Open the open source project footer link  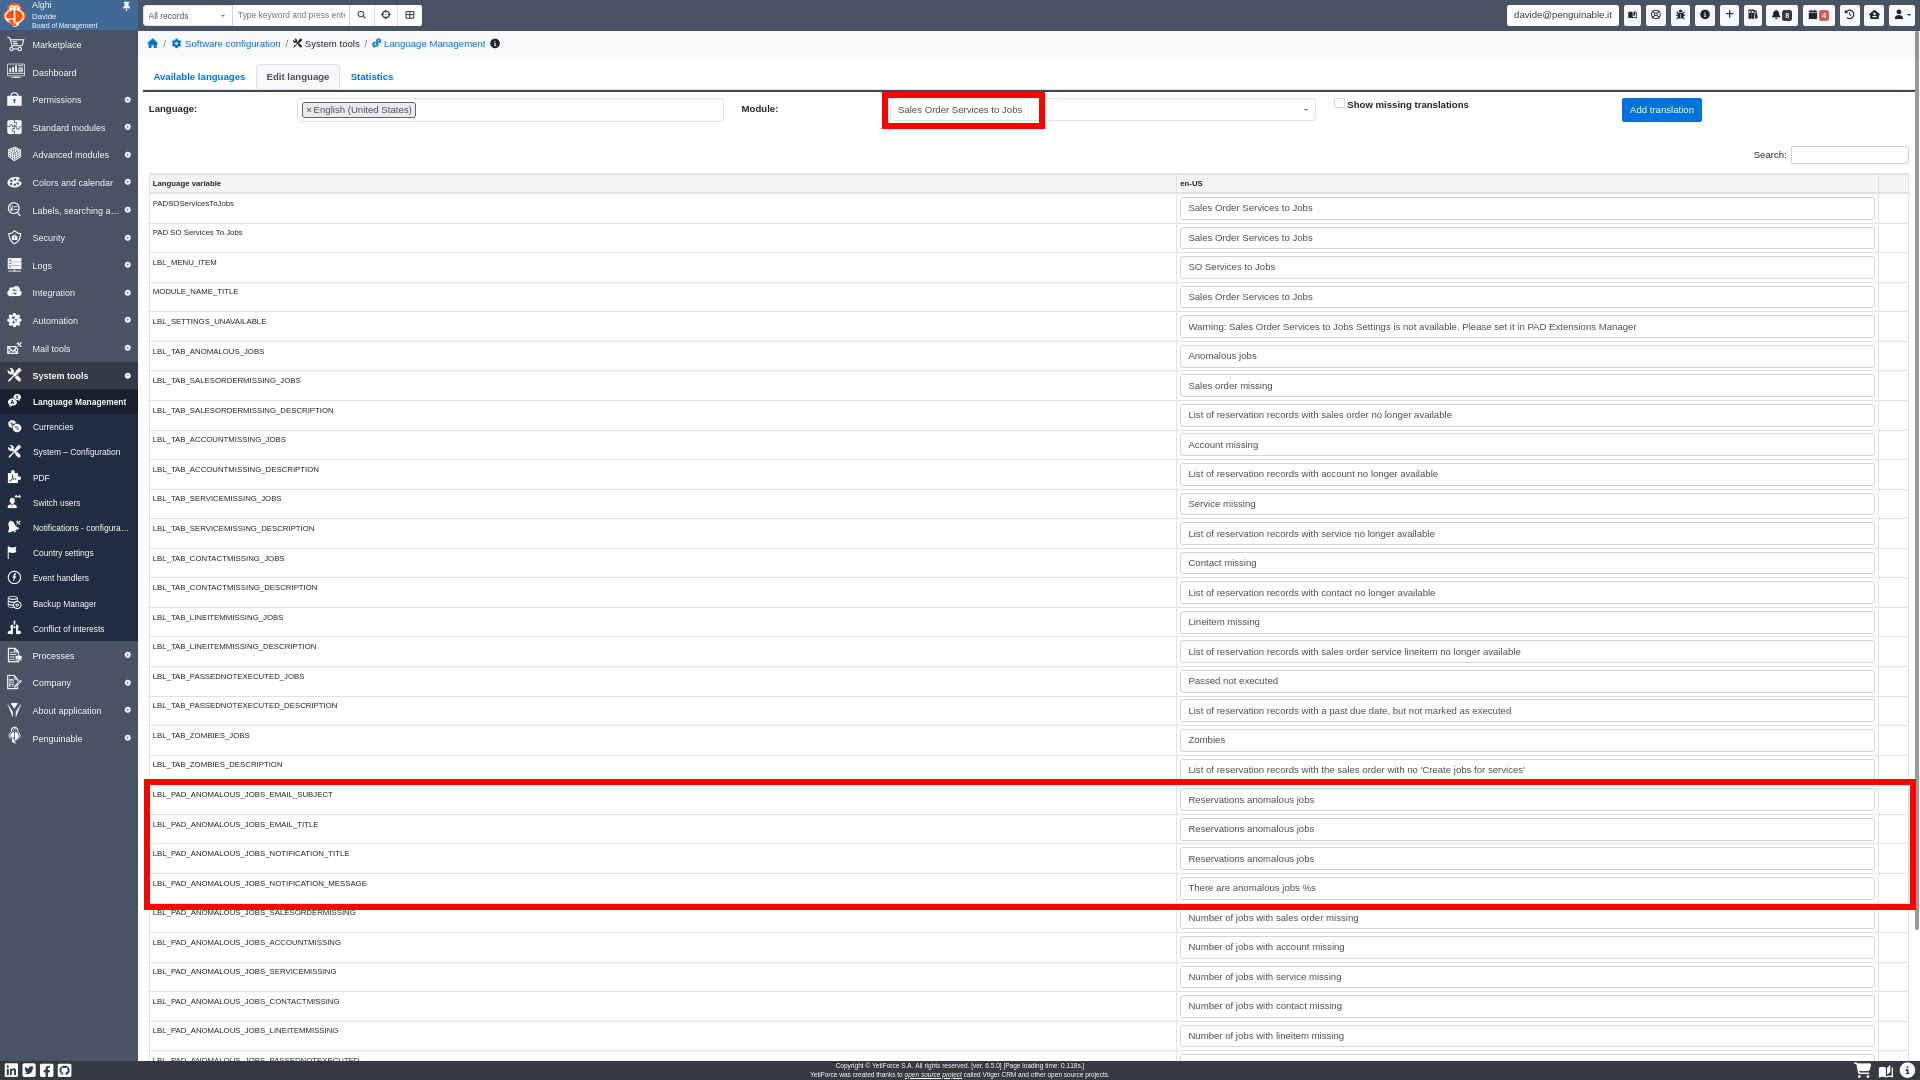pyautogui.click(x=933, y=1075)
